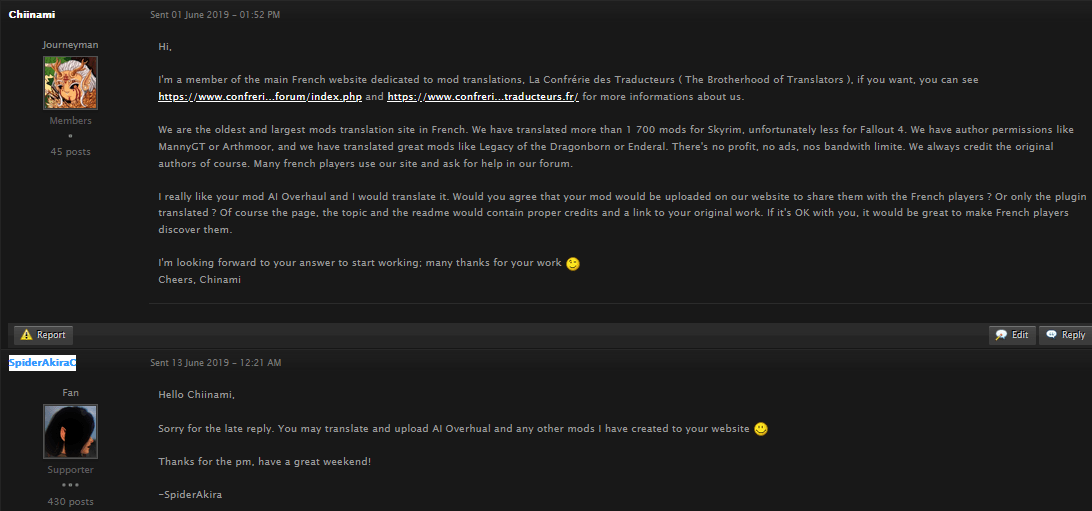Click the winking smiley emoji
The image size is (1092, 511).
point(573,265)
